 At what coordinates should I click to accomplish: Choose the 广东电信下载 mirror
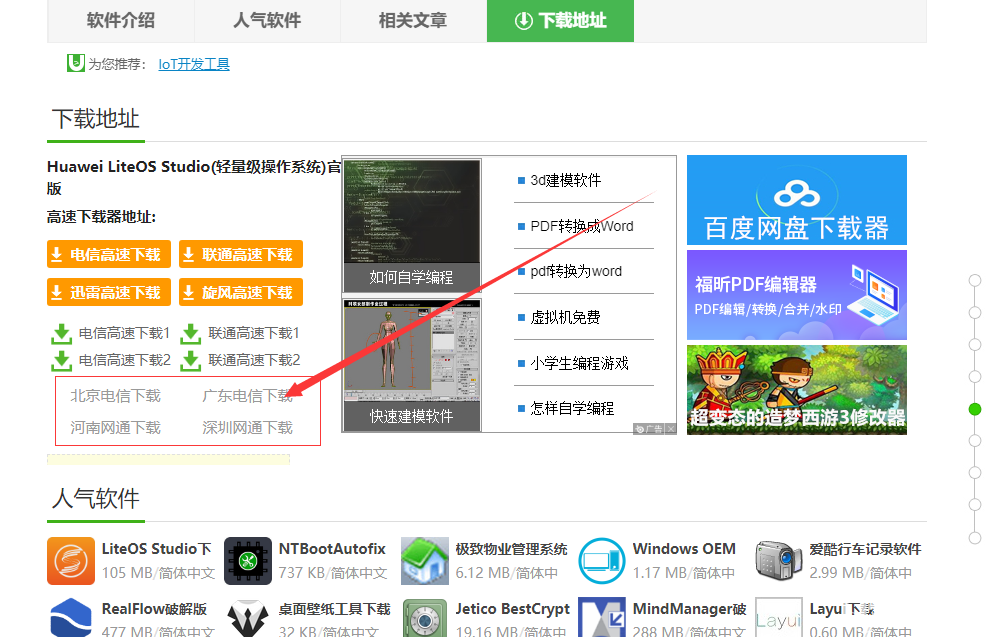coord(247,396)
